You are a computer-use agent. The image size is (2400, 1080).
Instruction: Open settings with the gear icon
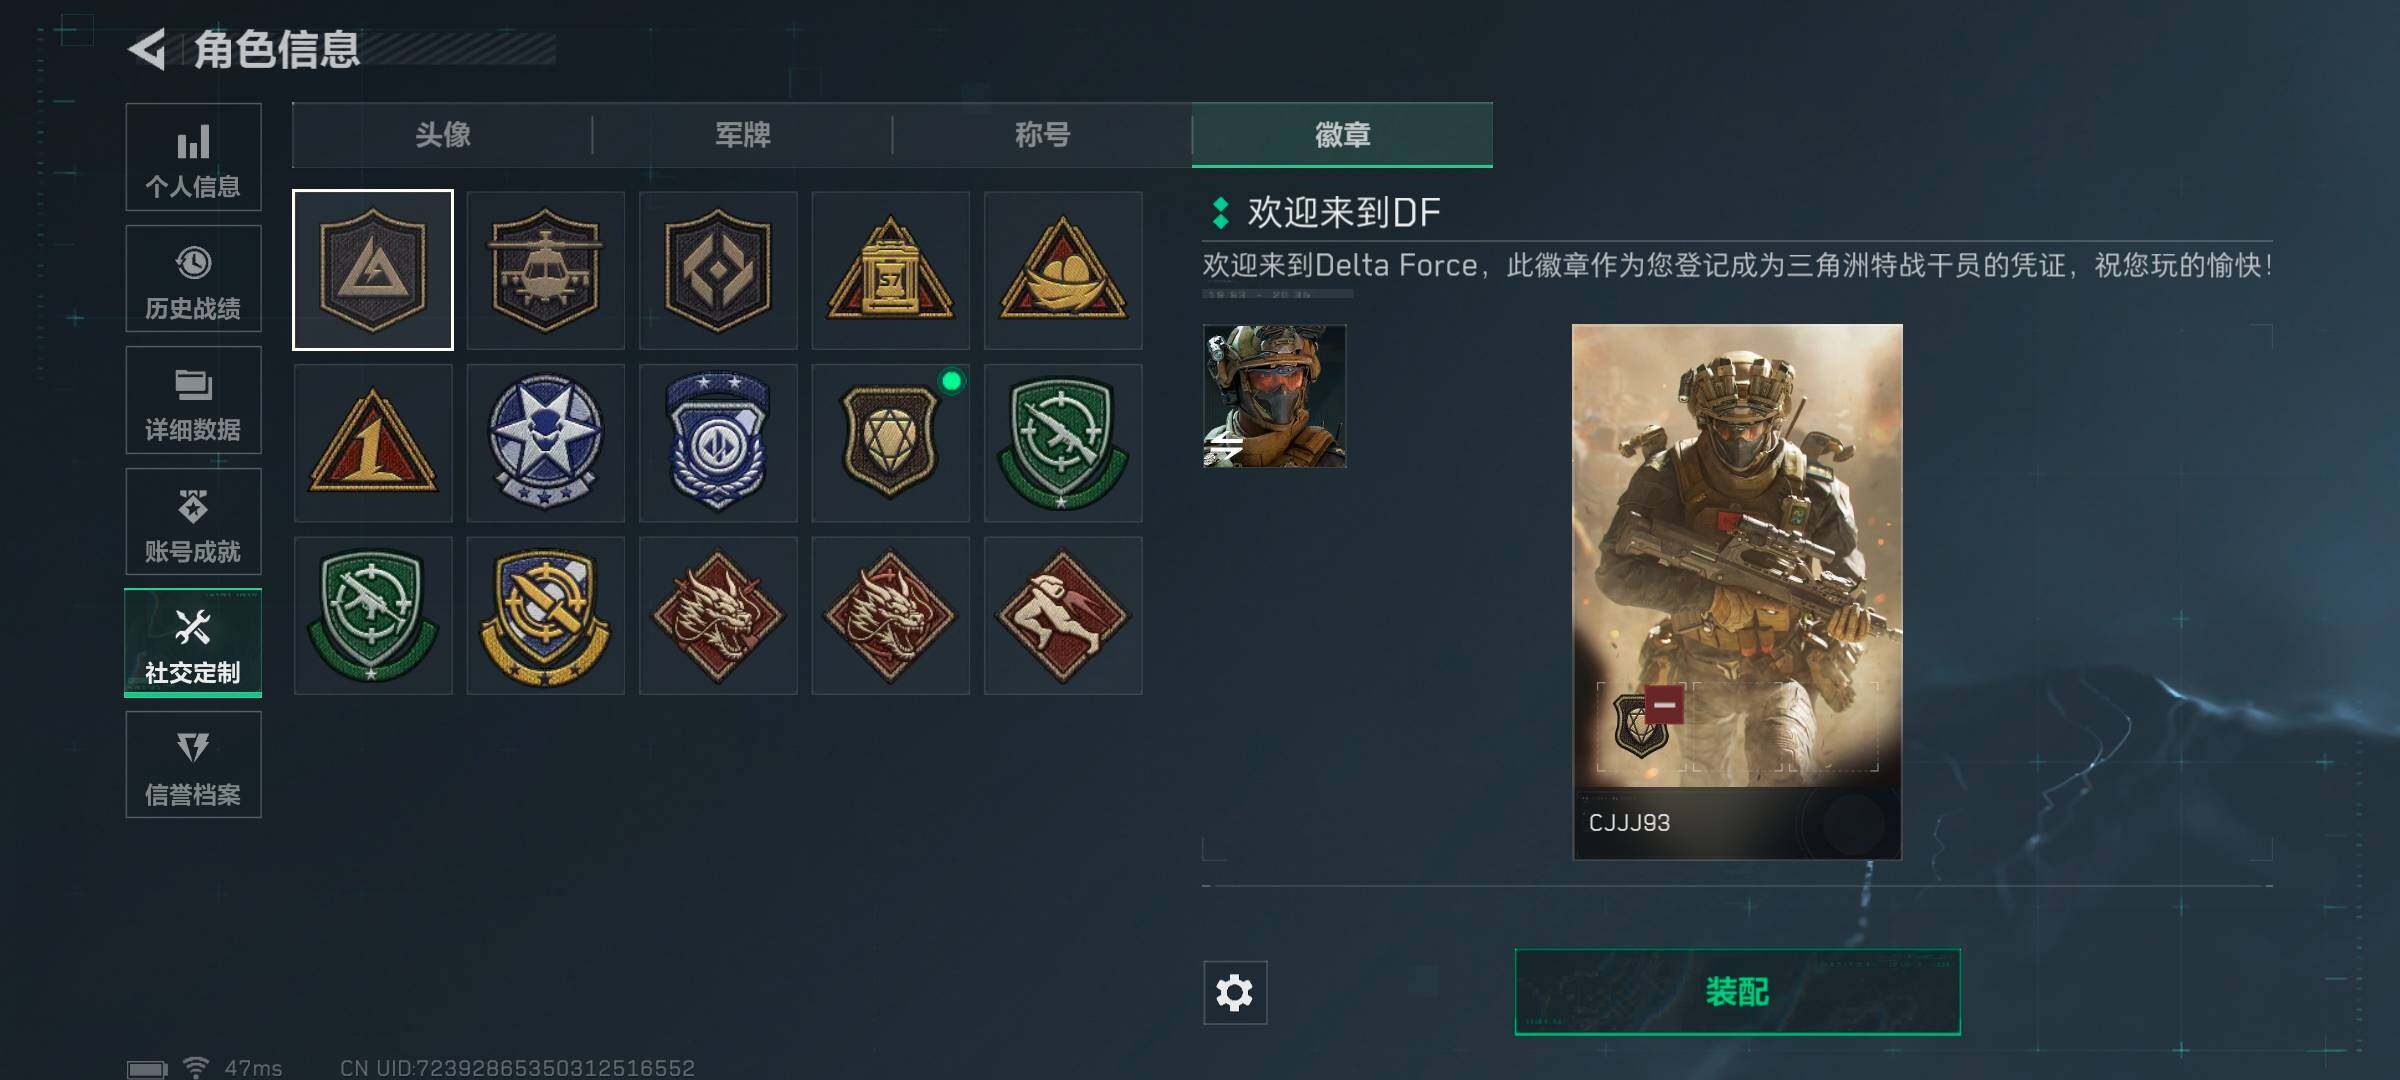pos(1235,992)
